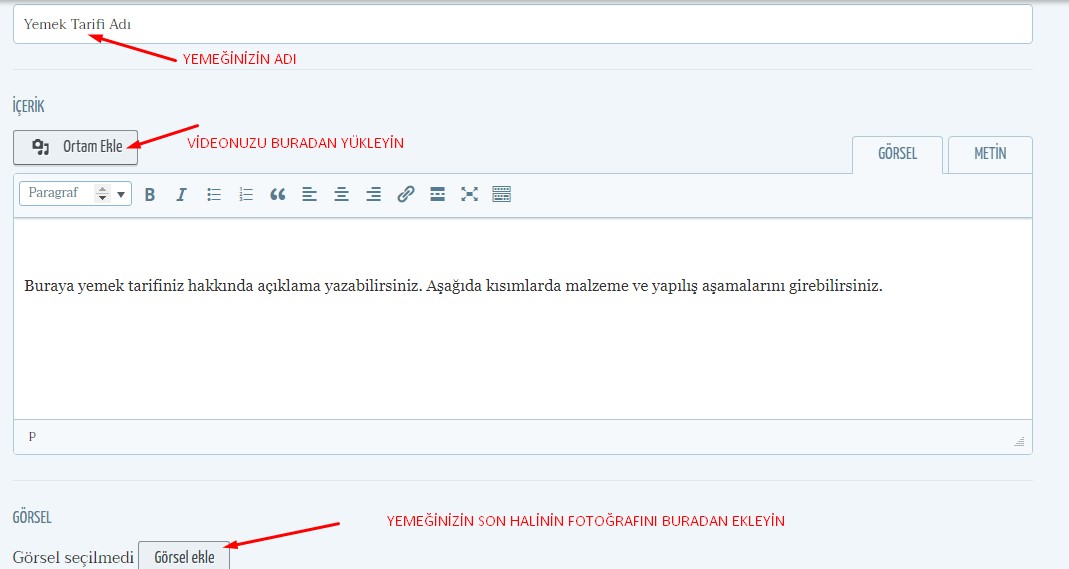The width and height of the screenshot is (1069, 569).
Task: Click the P path indicator in status bar
Action: pos(32,436)
